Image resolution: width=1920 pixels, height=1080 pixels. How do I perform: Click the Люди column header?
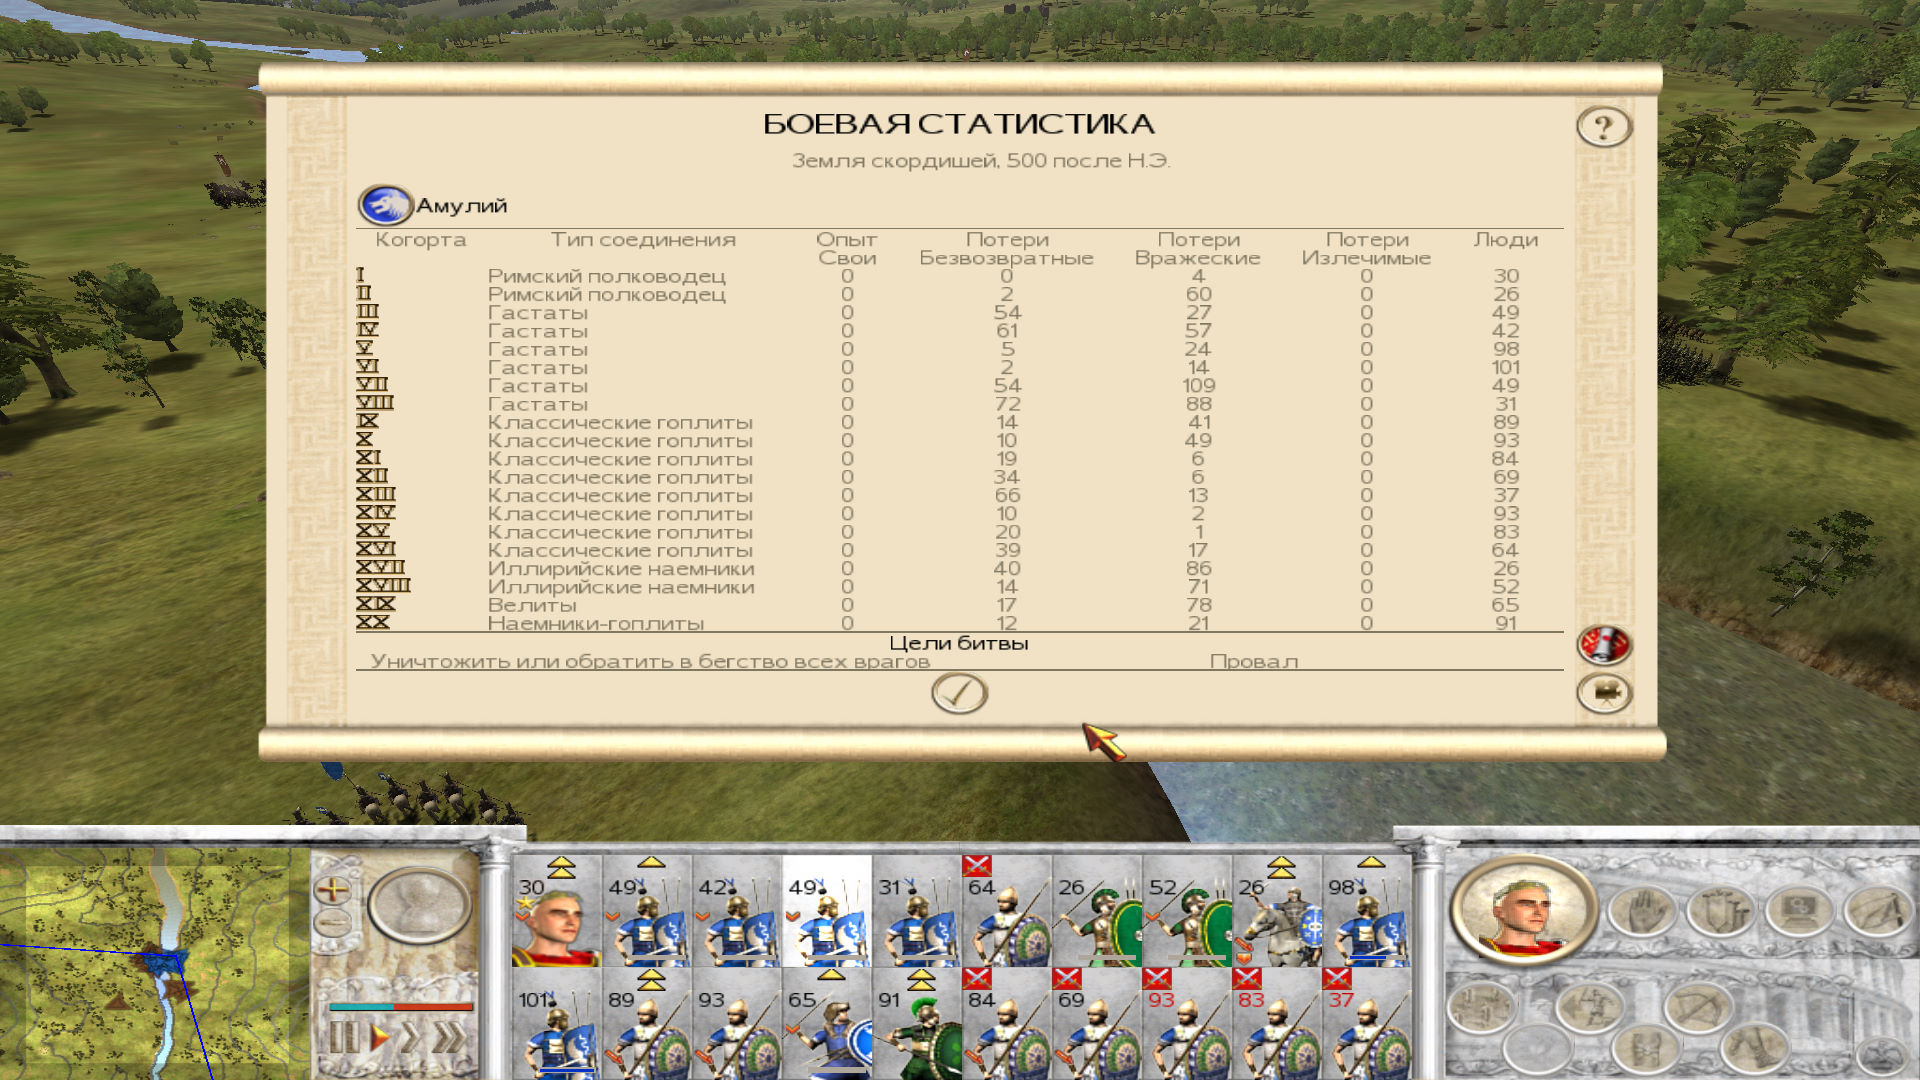1506,240
